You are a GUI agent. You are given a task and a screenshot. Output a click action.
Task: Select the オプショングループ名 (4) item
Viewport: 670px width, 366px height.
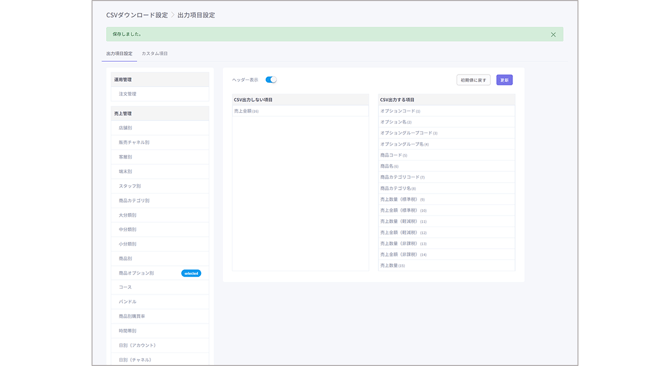[x=447, y=144]
